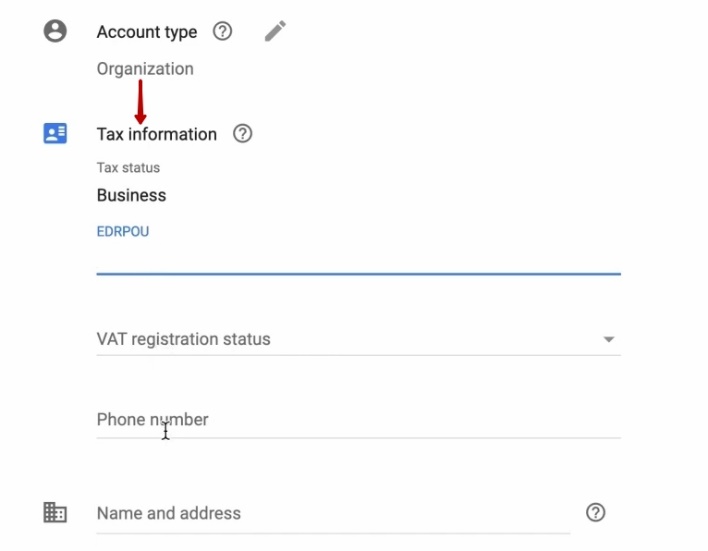This screenshot has width=708, height=551.
Task: Click the Tax information ID card icon
Action: [55, 133]
